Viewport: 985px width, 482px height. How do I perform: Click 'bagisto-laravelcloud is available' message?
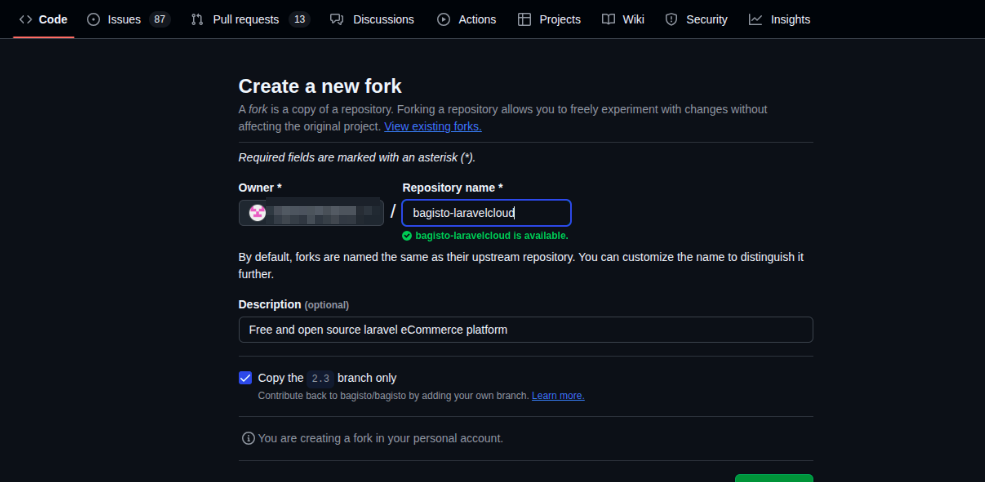coord(492,236)
